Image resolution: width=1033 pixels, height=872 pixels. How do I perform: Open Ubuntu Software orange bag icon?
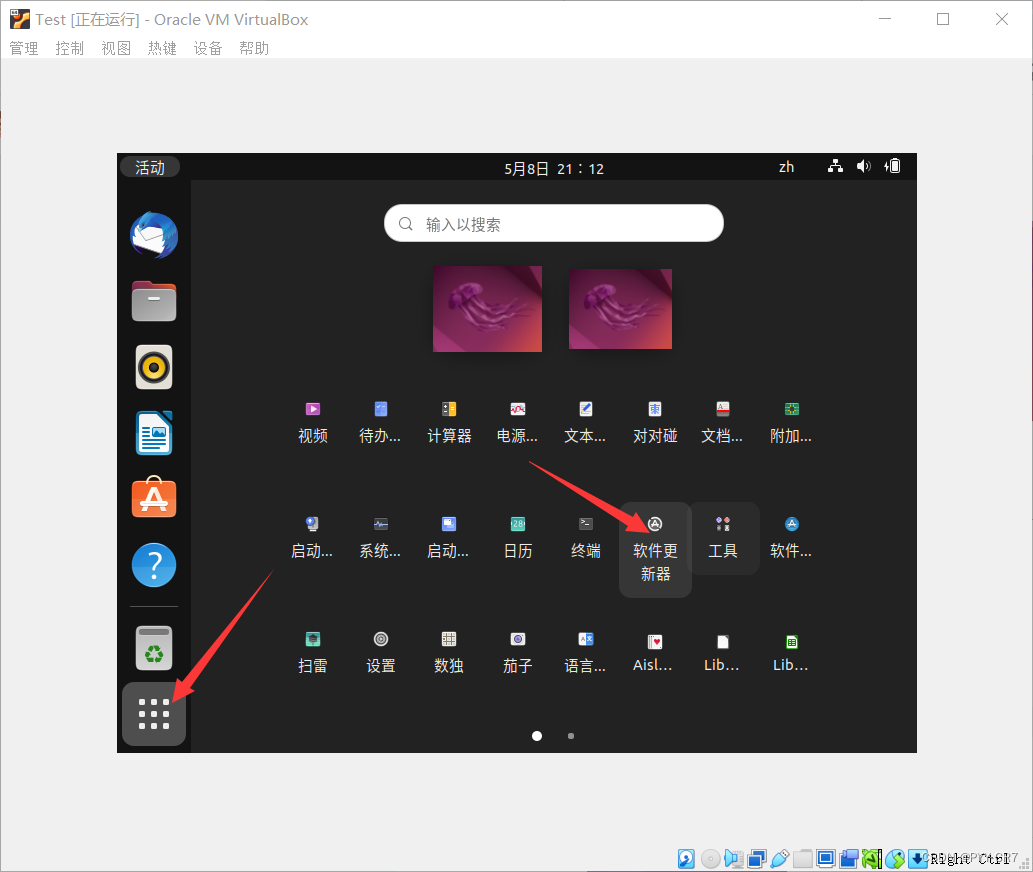(154, 497)
